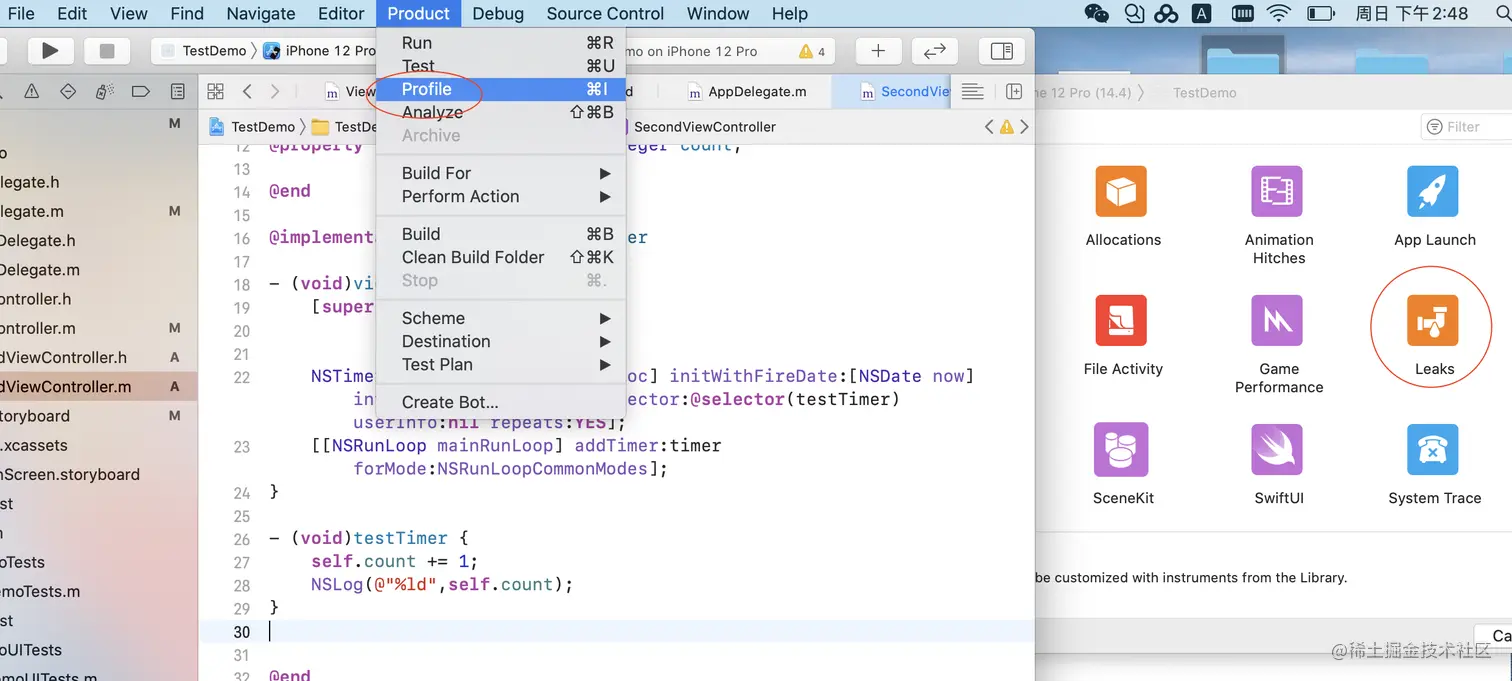Click the Filter field in Instruments chooser
1512x681 pixels.
(x=1466, y=127)
